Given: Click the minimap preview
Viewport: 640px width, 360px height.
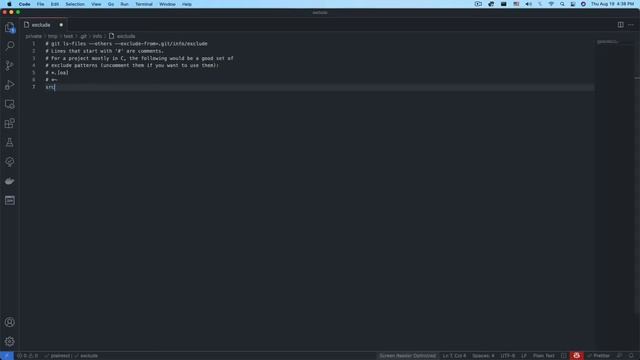Looking at the screenshot, I should (607, 42).
